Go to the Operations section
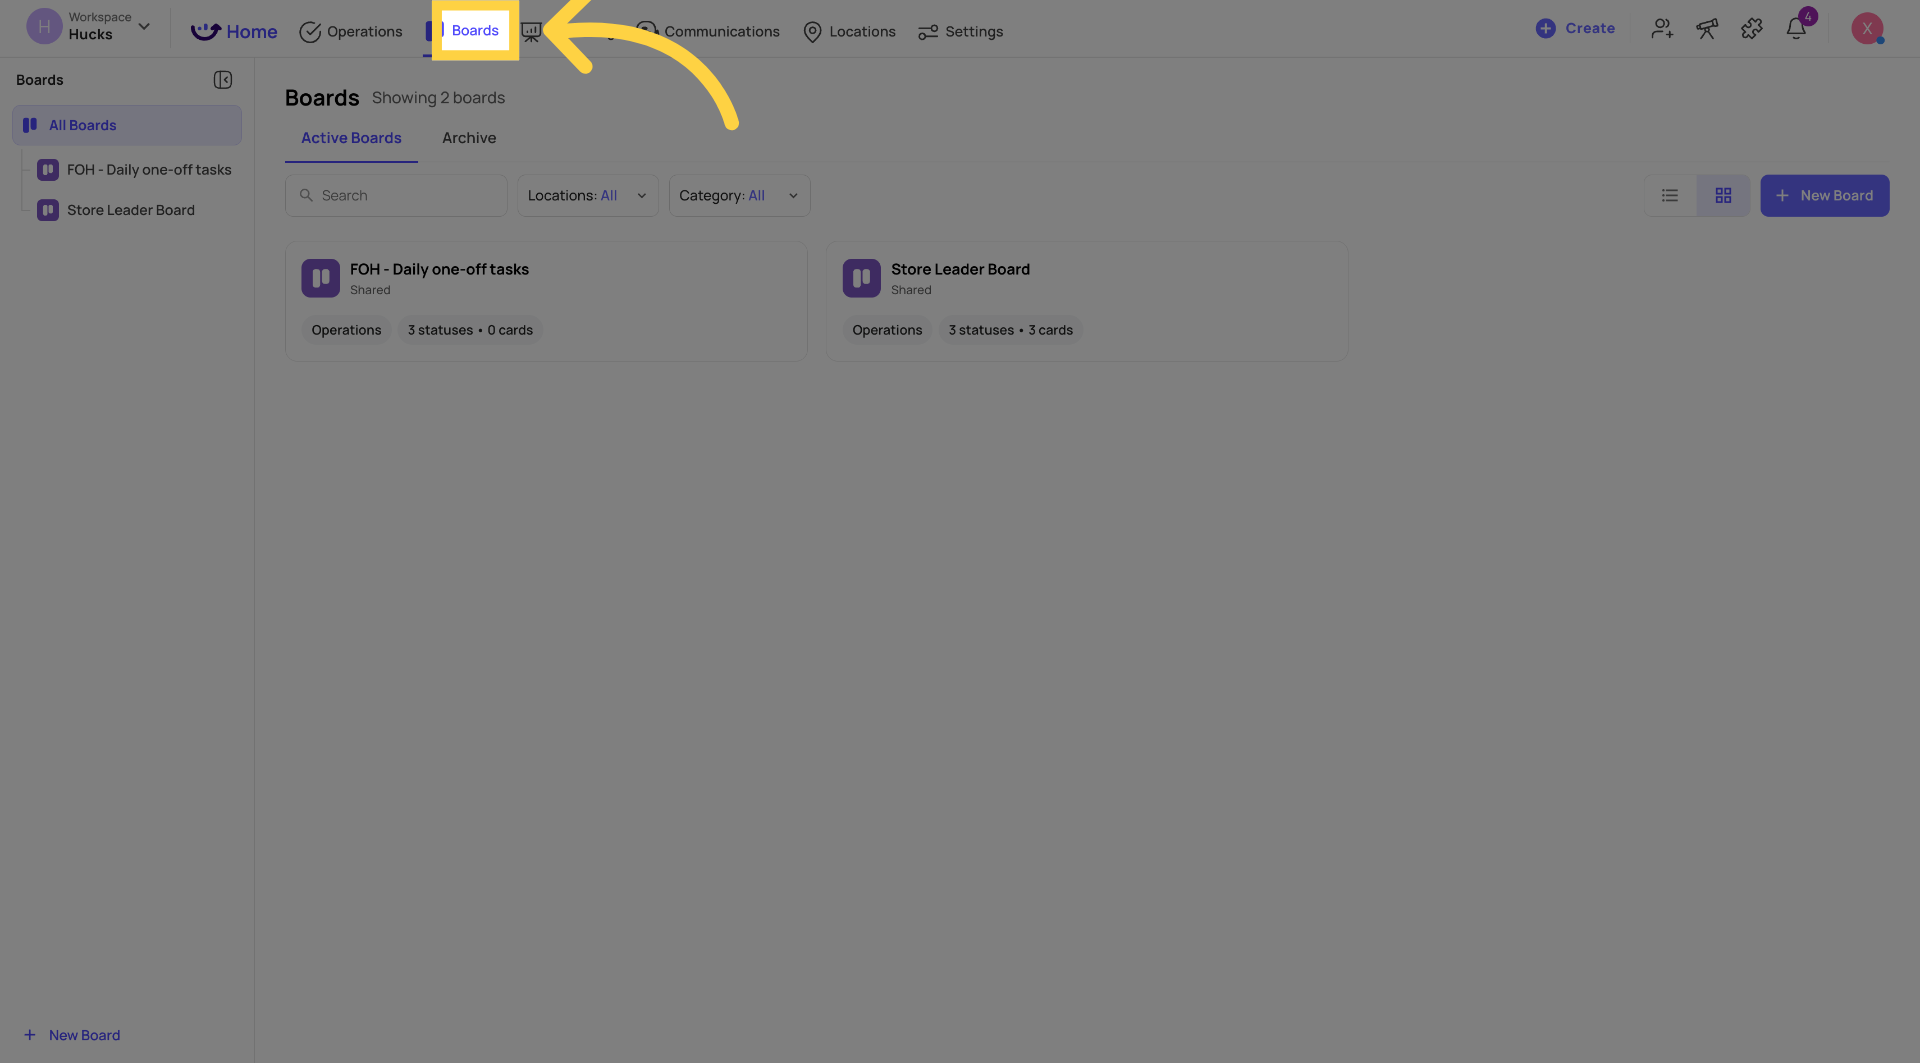 (x=351, y=31)
